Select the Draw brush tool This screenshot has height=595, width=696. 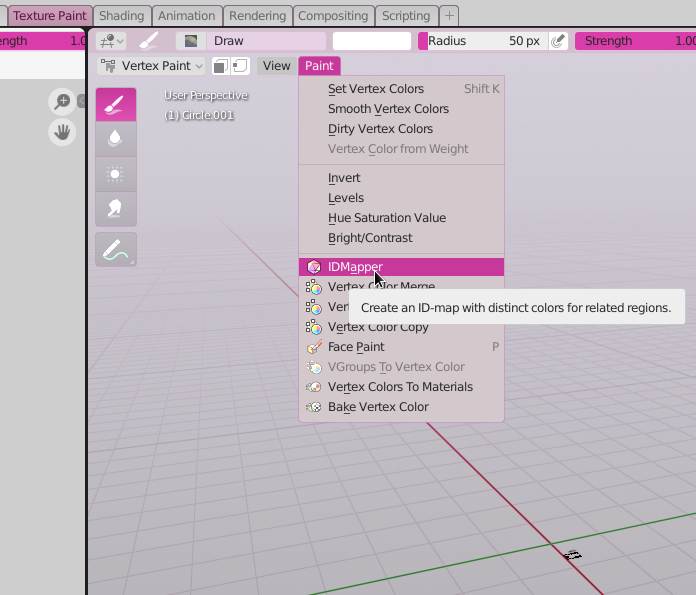pyautogui.click(x=116, y=105)
